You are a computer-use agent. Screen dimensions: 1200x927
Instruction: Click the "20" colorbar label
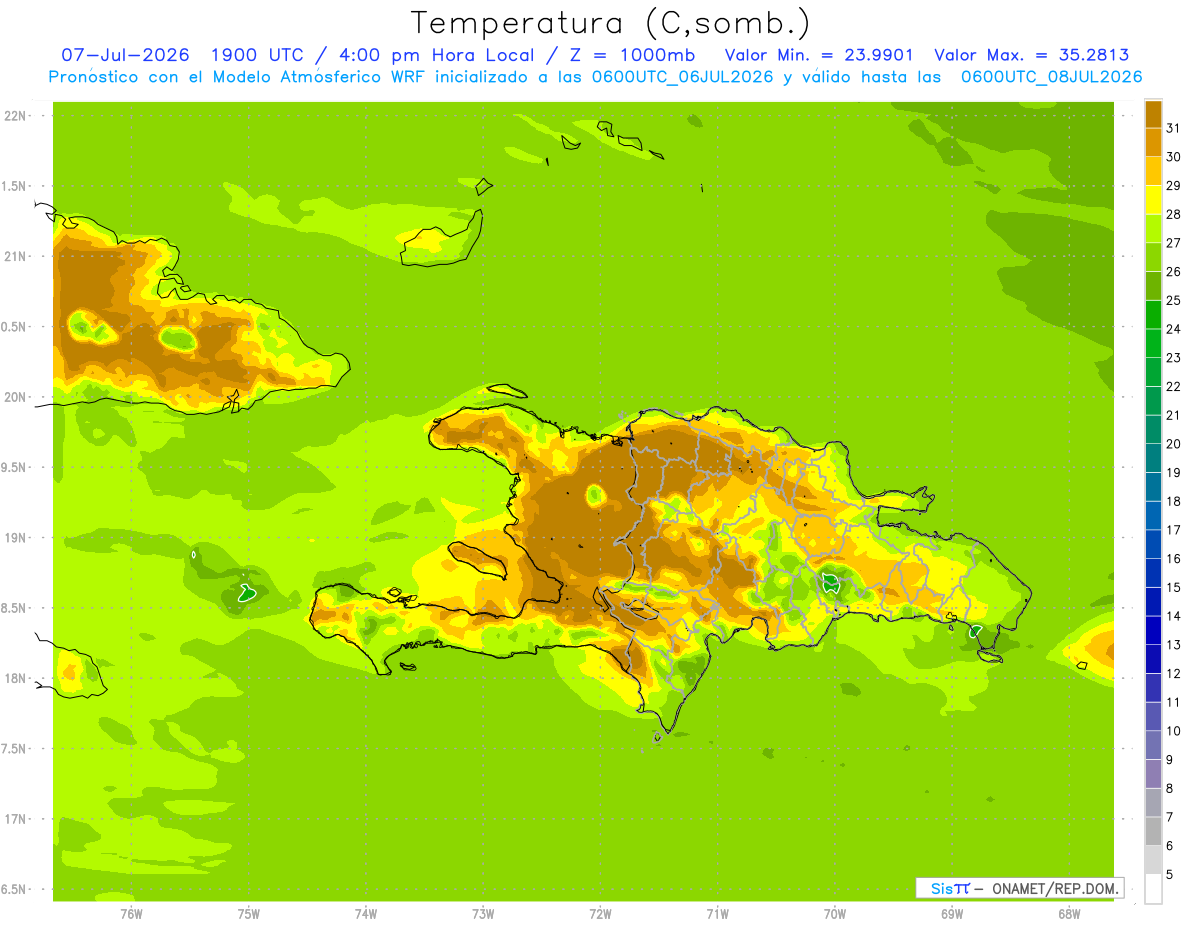[x=1174, y=444]
